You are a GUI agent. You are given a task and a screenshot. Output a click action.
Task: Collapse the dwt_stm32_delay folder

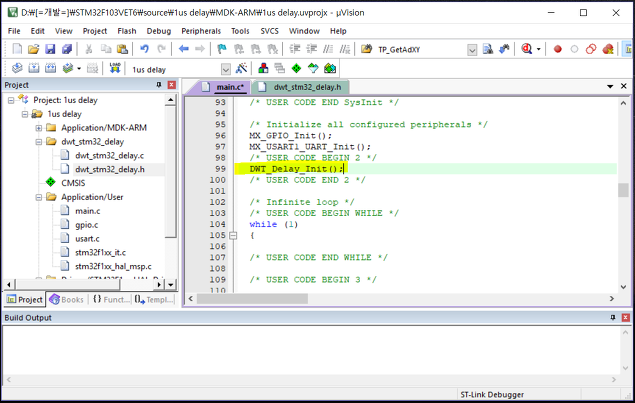click(x=38, y=142)
